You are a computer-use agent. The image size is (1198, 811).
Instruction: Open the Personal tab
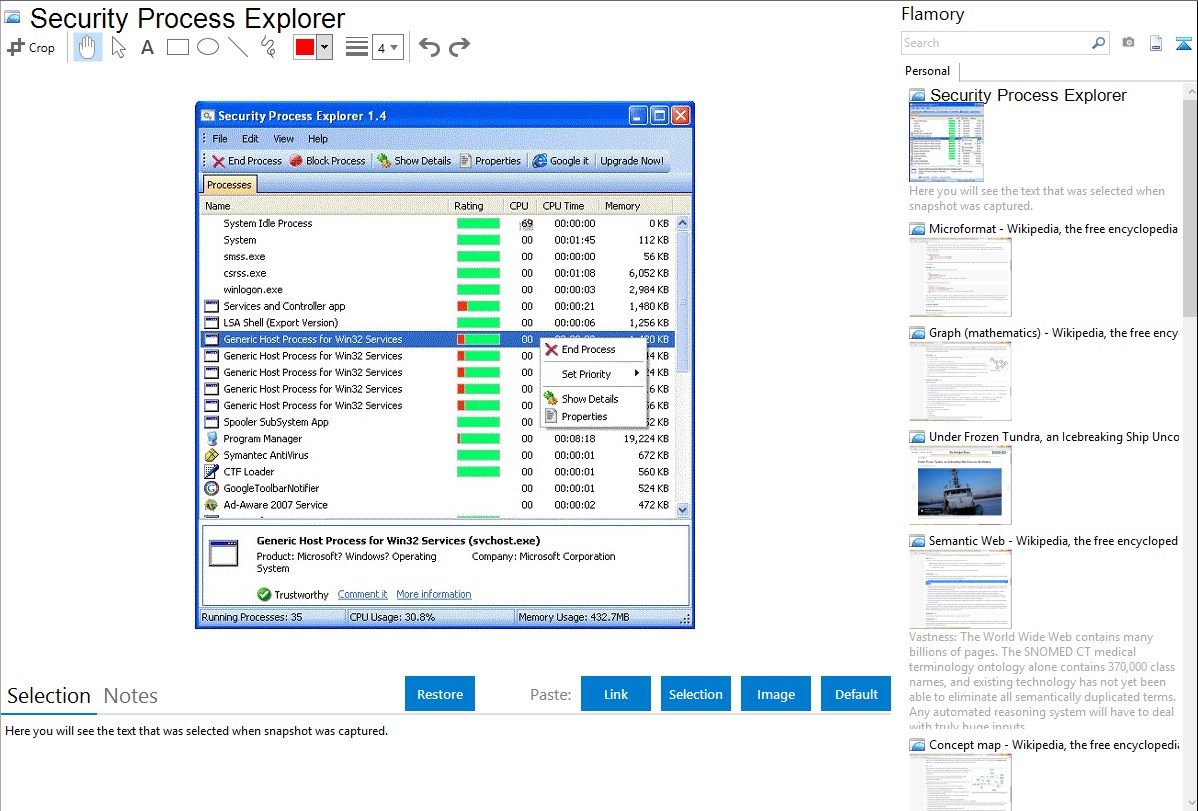[928, 71]
